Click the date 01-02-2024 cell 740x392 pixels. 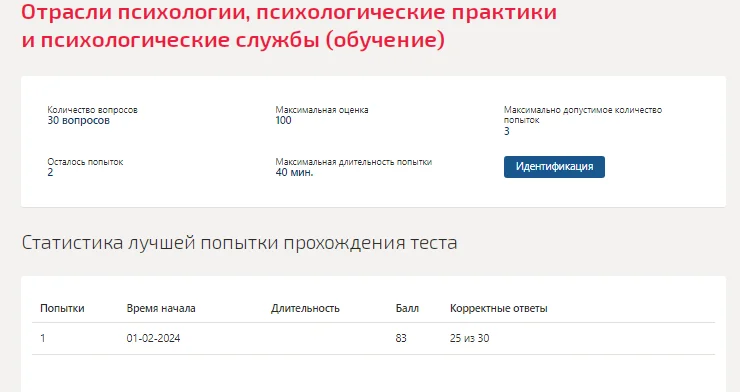pyautogui.click(x=153, y=338)
